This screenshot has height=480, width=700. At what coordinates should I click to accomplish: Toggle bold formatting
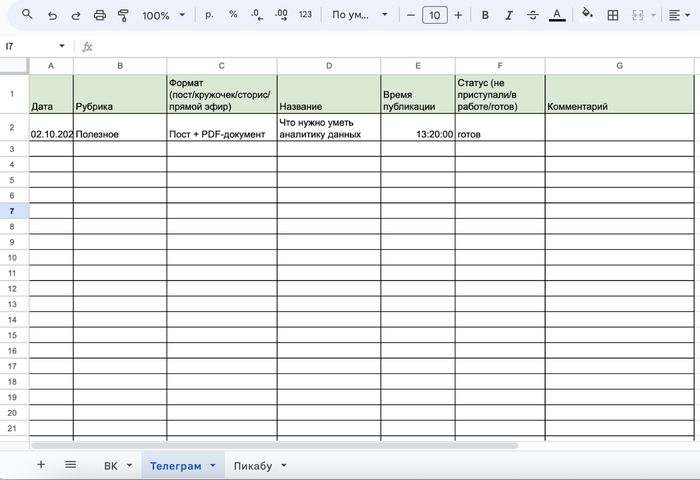coord(485,15)
